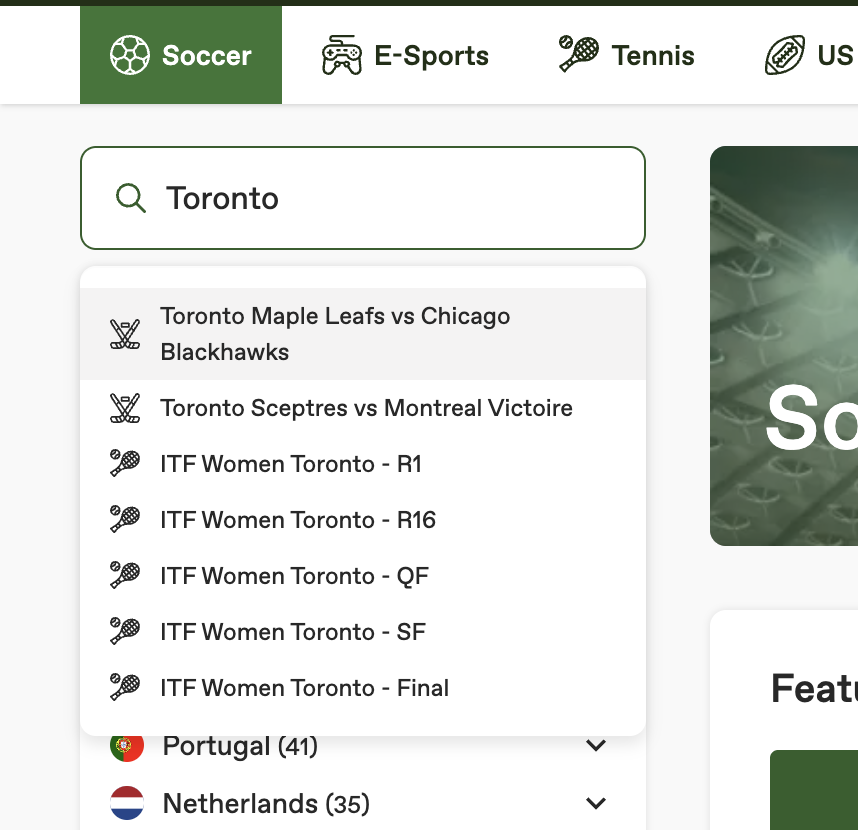Choose Toronto Sceptres vs Montreal Victoire result
Screen dimensions: 858x830
366,408
